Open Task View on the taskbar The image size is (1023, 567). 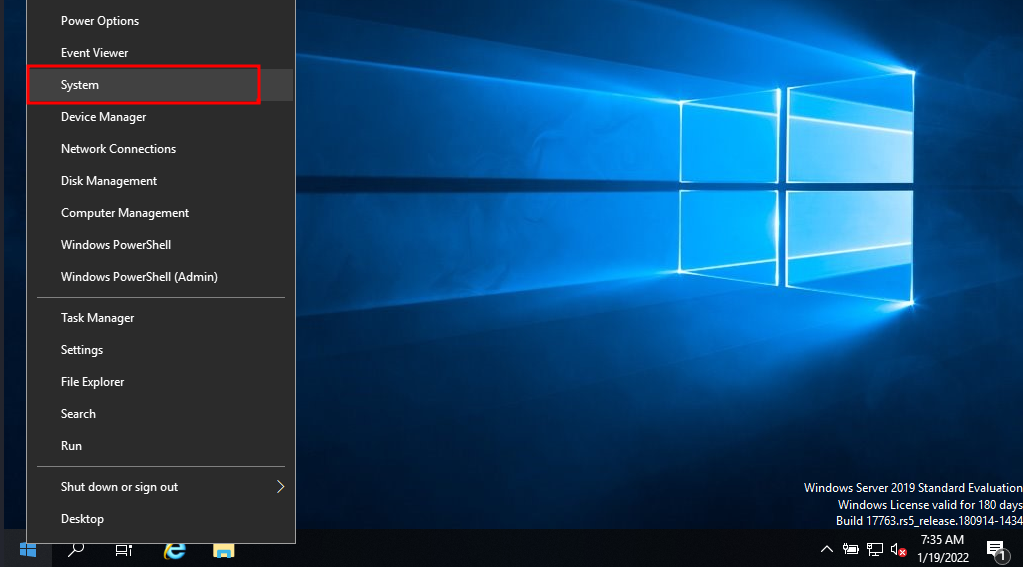(124, 550)
